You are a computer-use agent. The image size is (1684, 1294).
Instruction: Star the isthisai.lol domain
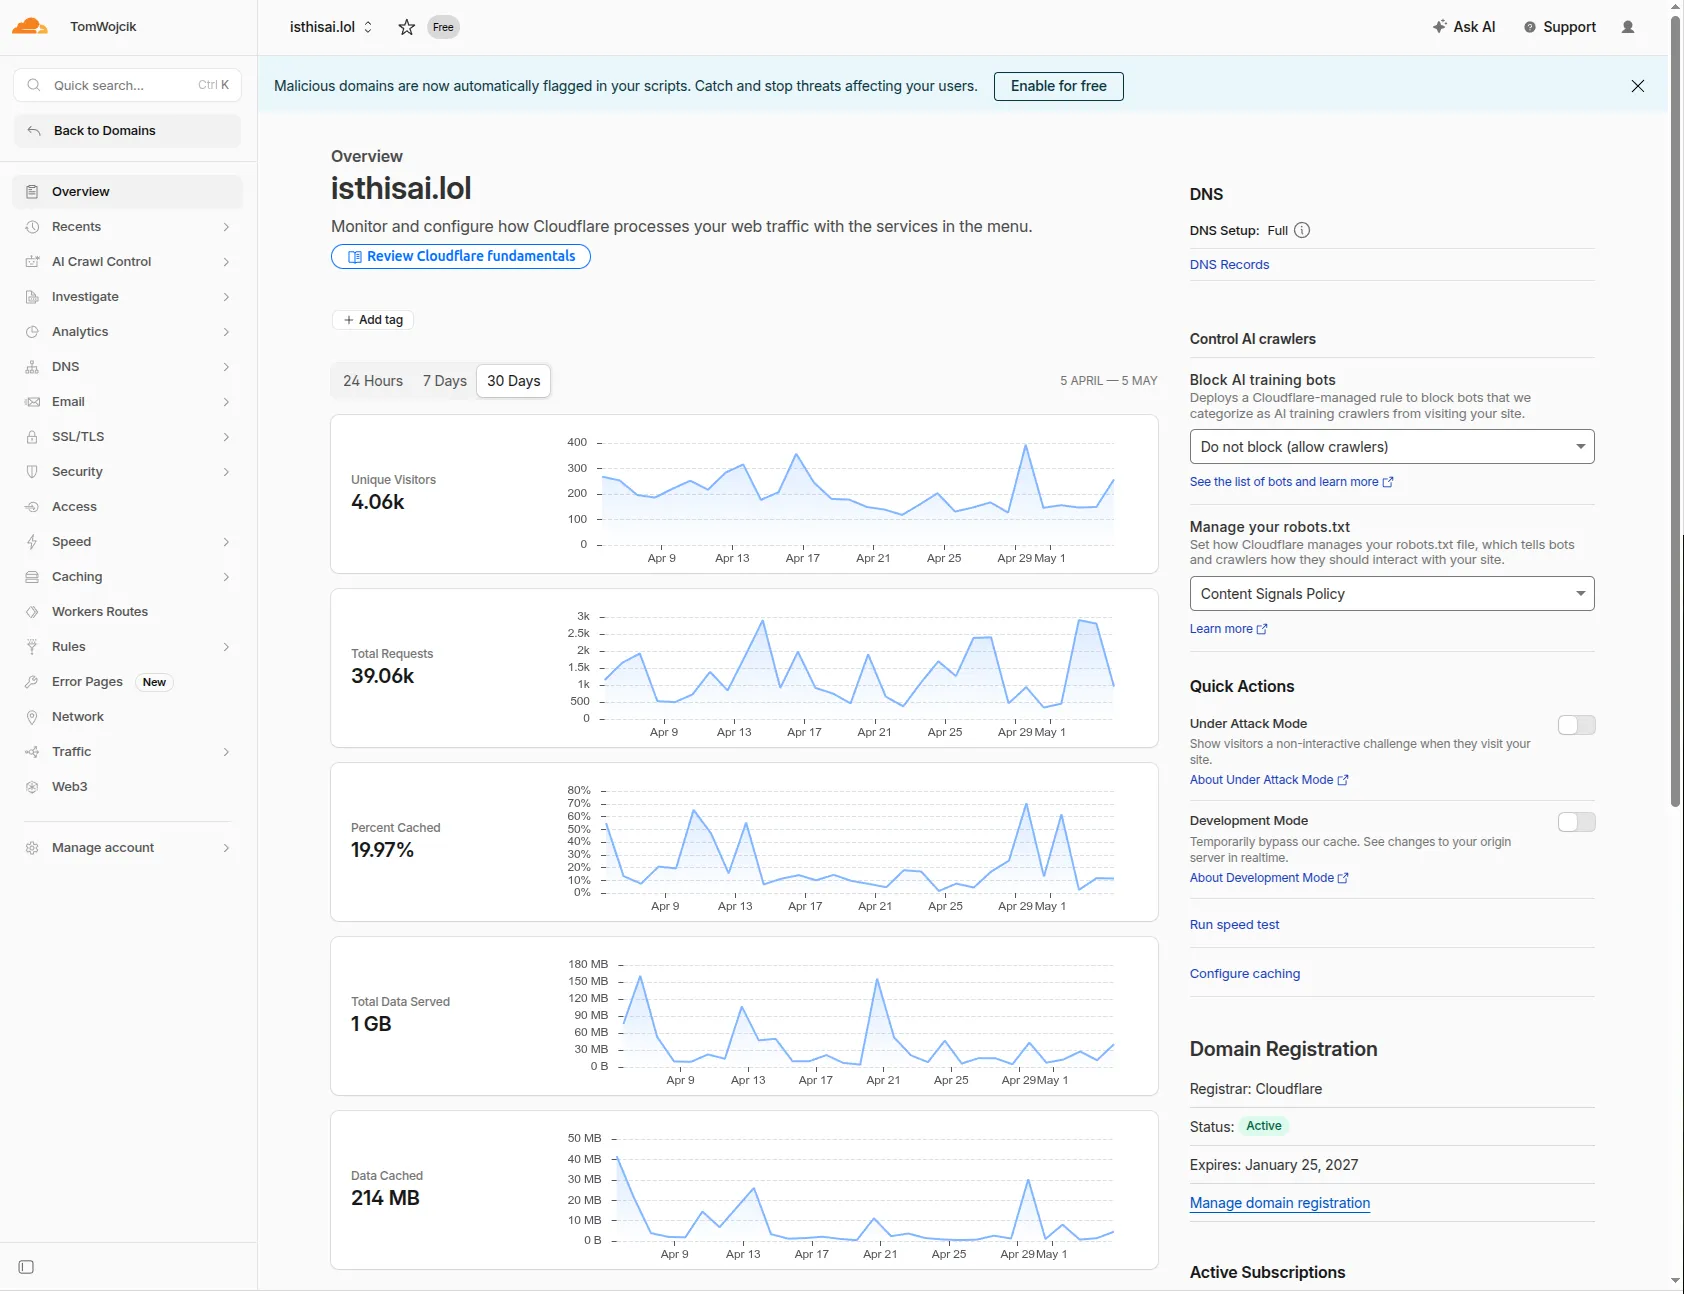[406, 27]
